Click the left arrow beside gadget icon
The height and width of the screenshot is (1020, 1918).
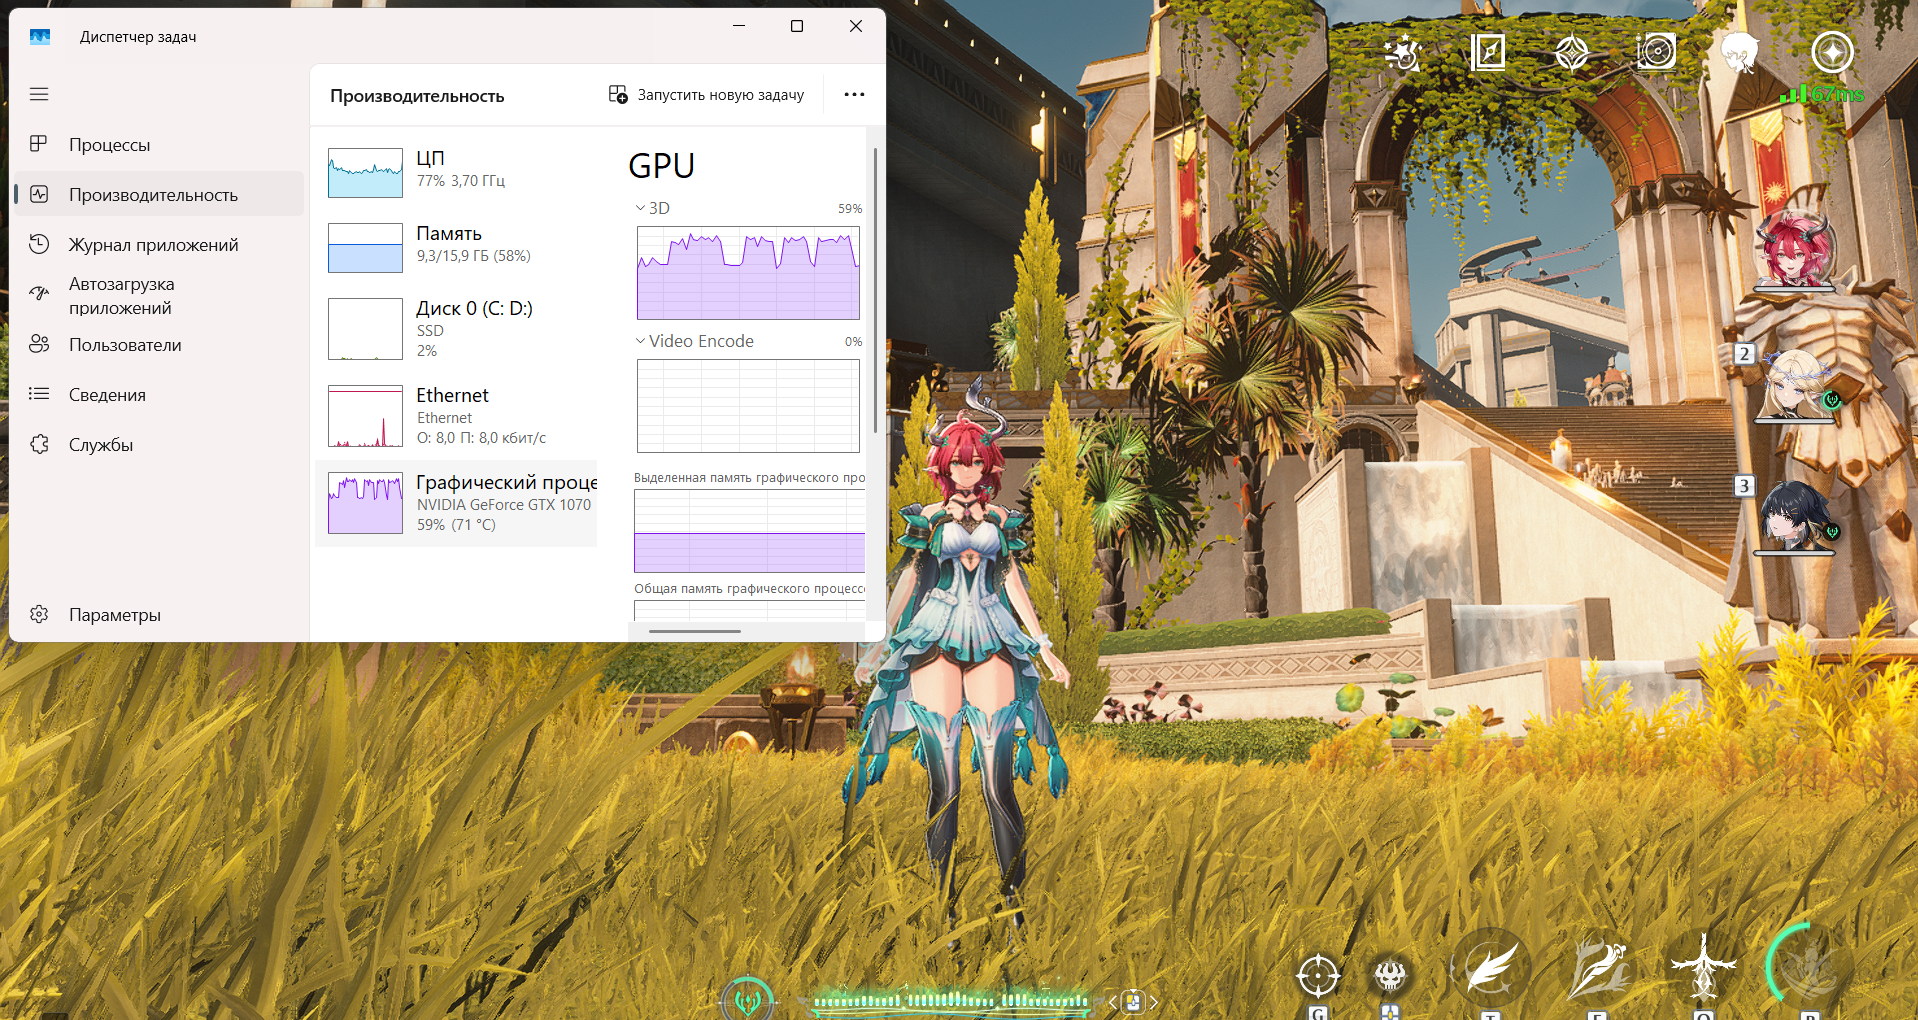tap(1112, 1002)
